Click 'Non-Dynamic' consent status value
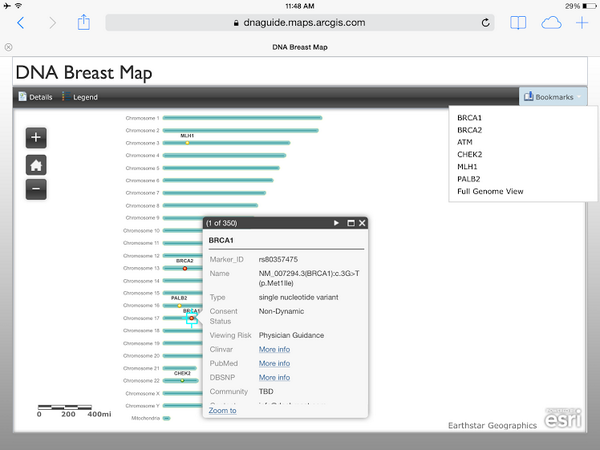This screenshot has width=600, height=450. click(281, 311)
